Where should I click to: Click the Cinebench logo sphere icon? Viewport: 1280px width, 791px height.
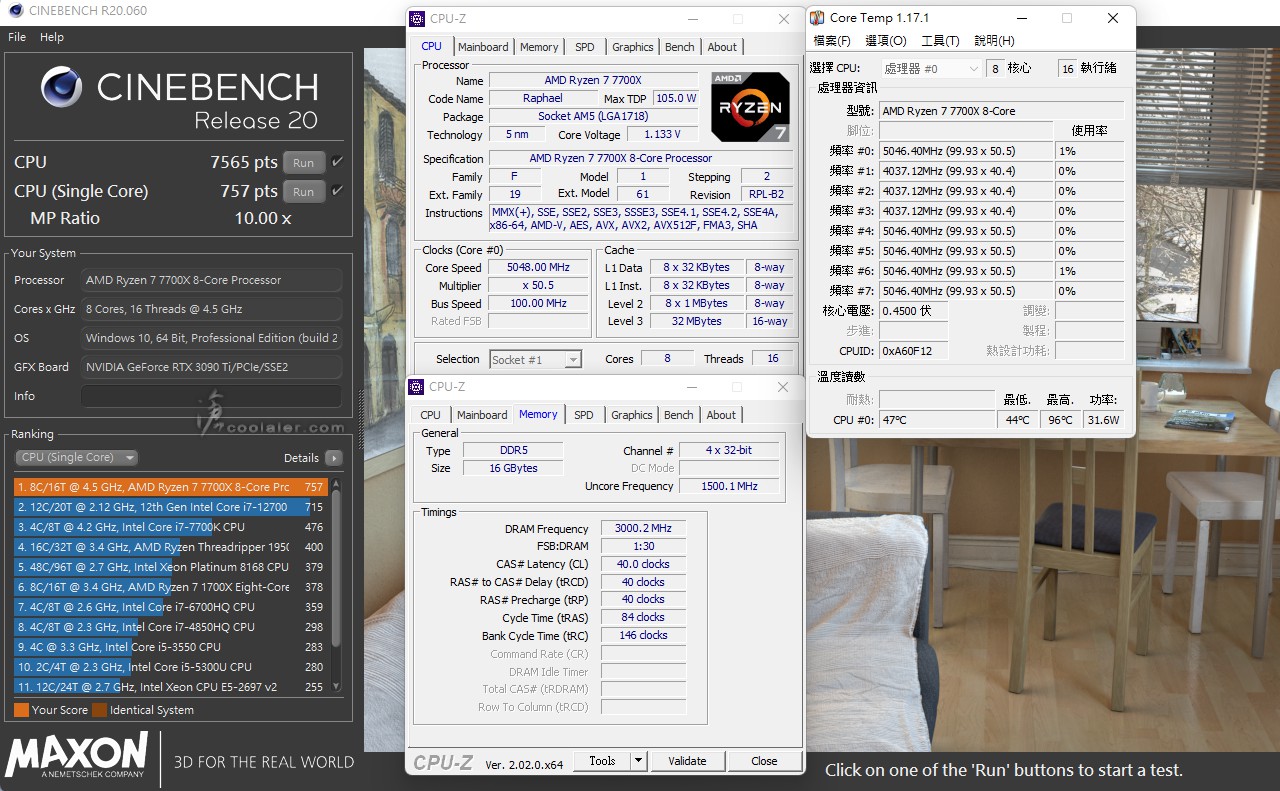pos(61,88)
